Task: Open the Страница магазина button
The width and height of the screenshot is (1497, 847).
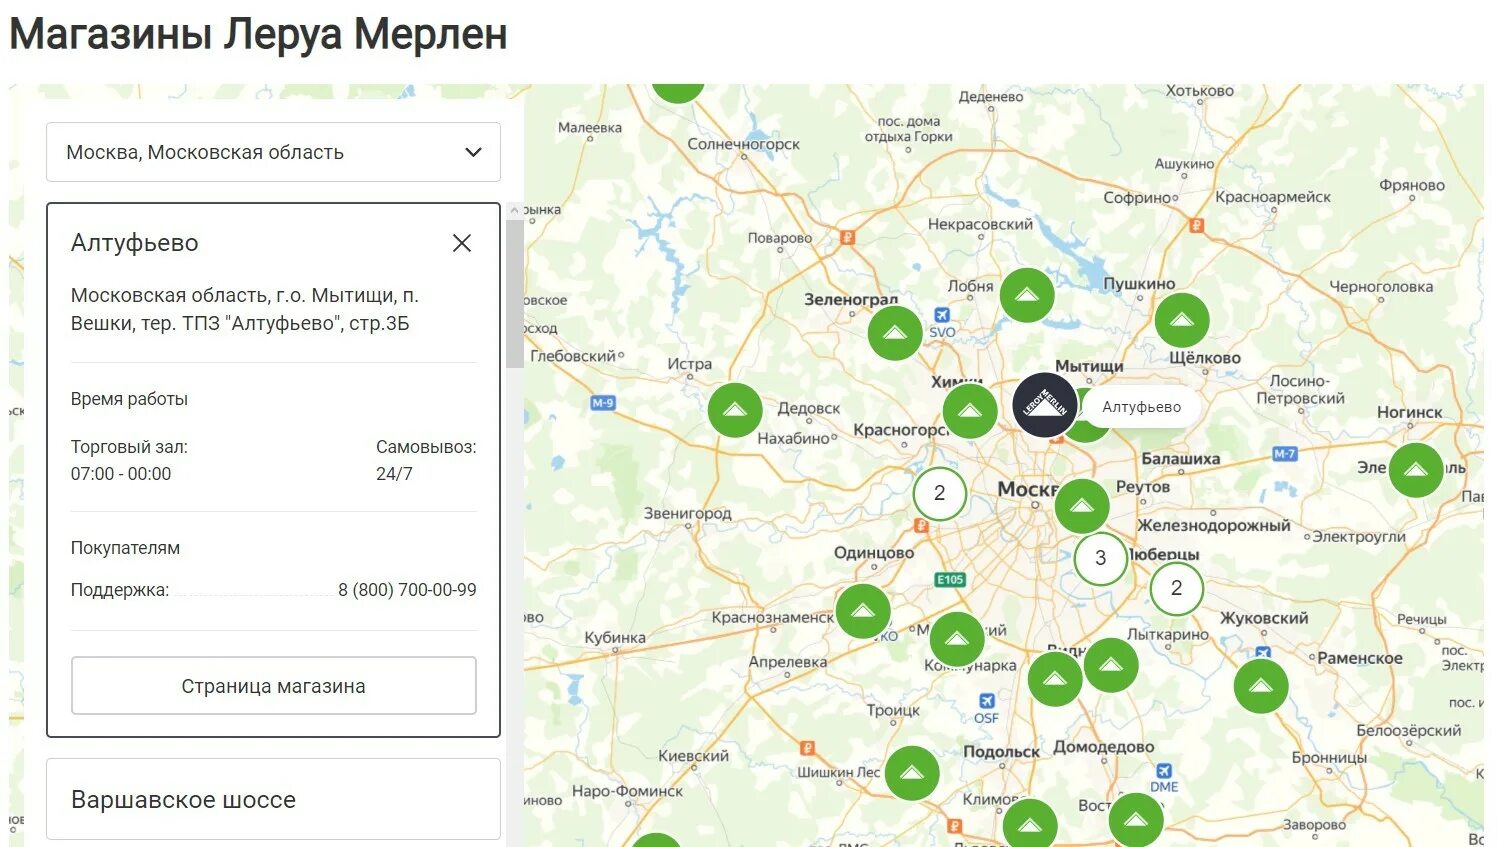Action: click(273, 686)
